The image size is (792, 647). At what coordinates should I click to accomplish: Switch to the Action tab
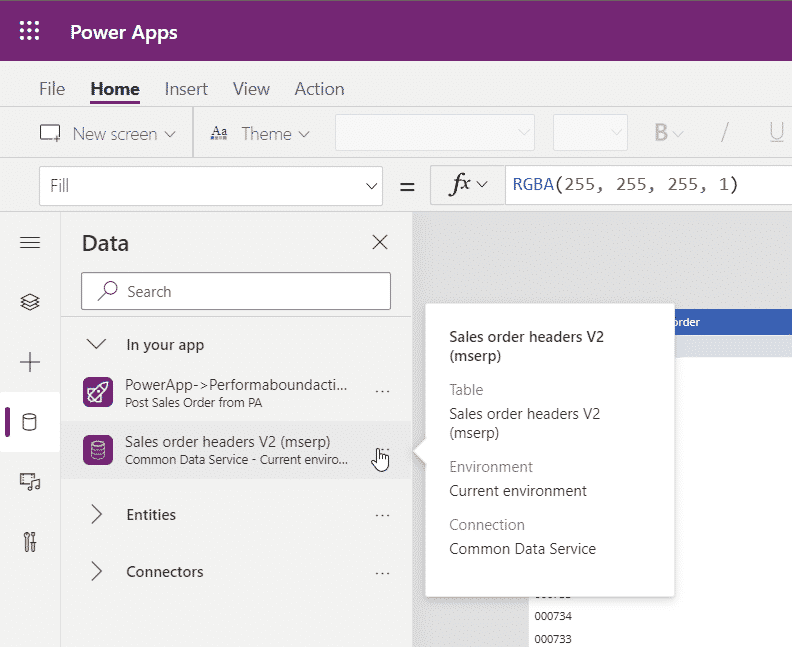(x=319, y=89)
